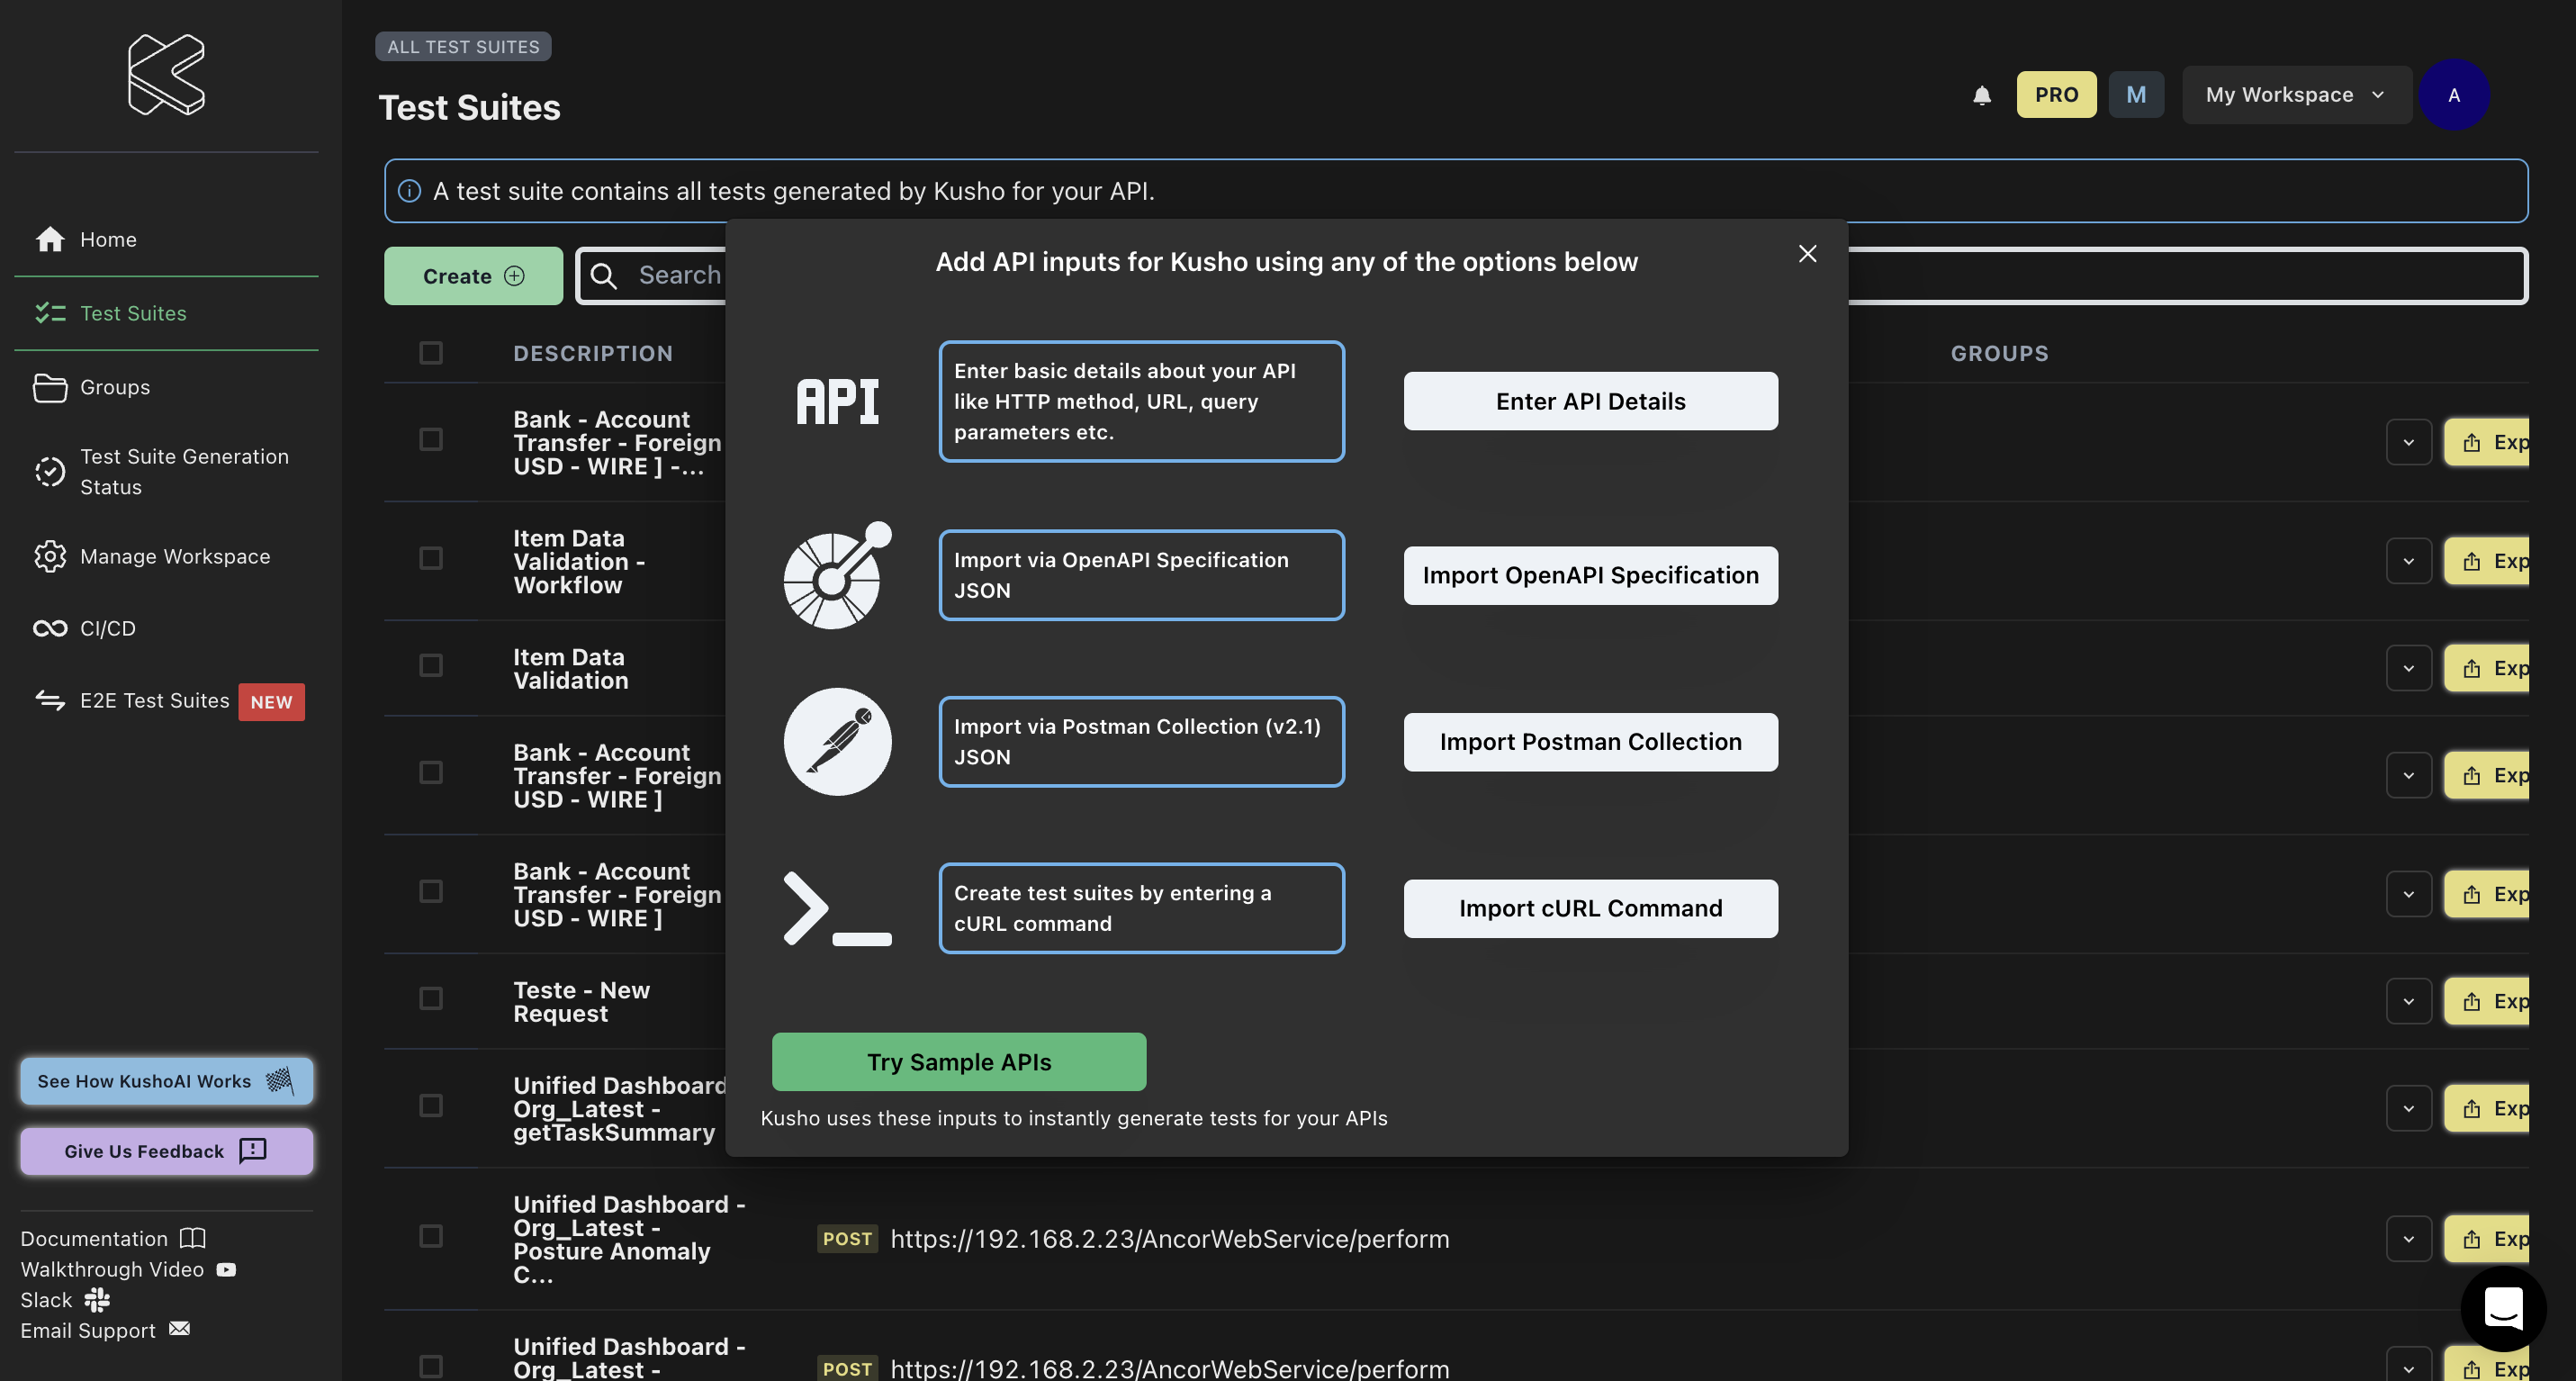Screen dimensions: 2576x1381
Task: Click the Postman logo icon
Action: point(837,742)
